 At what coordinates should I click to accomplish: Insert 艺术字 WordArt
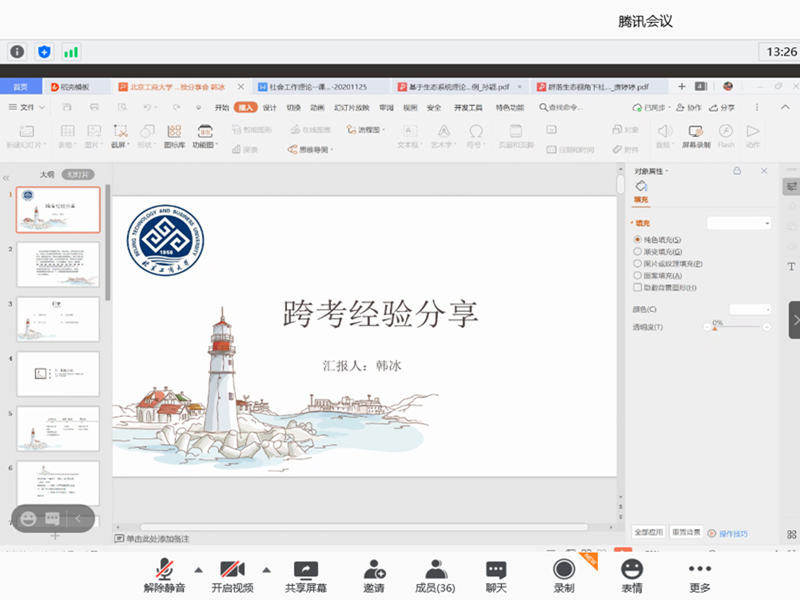click(442, 135)
